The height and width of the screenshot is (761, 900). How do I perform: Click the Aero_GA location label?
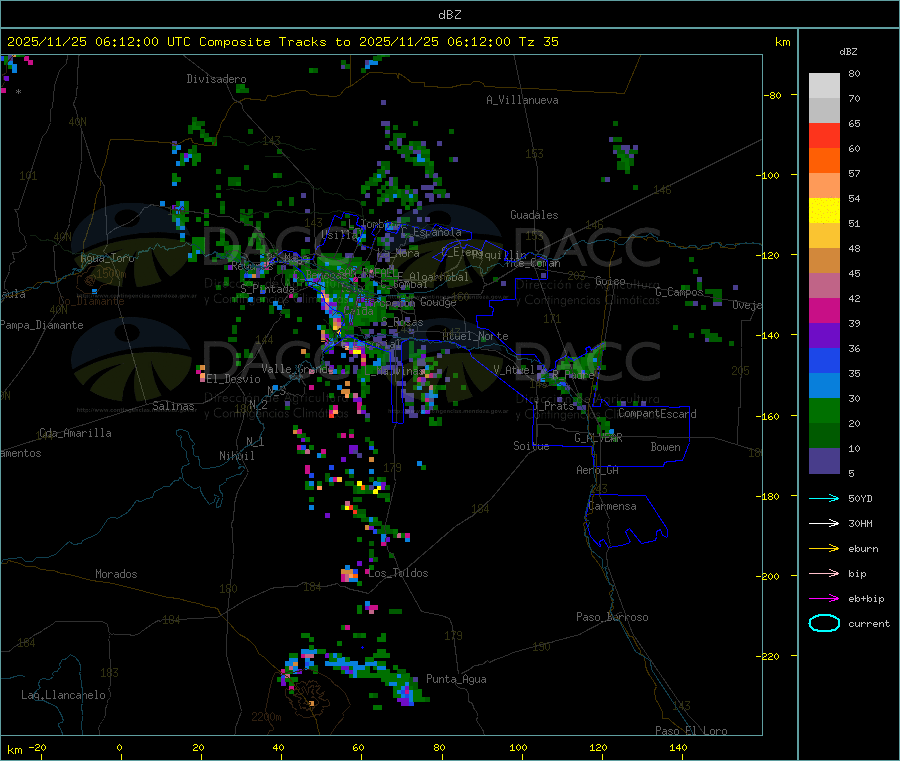point(598,470)
